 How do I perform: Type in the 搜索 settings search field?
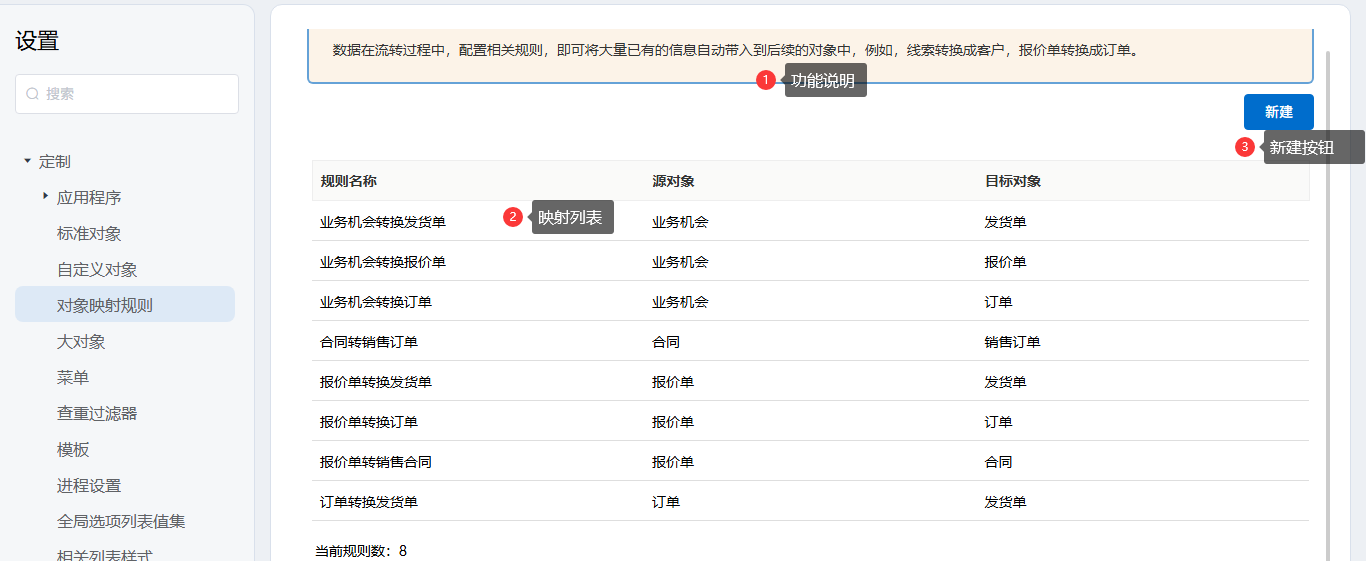(135, 94)
